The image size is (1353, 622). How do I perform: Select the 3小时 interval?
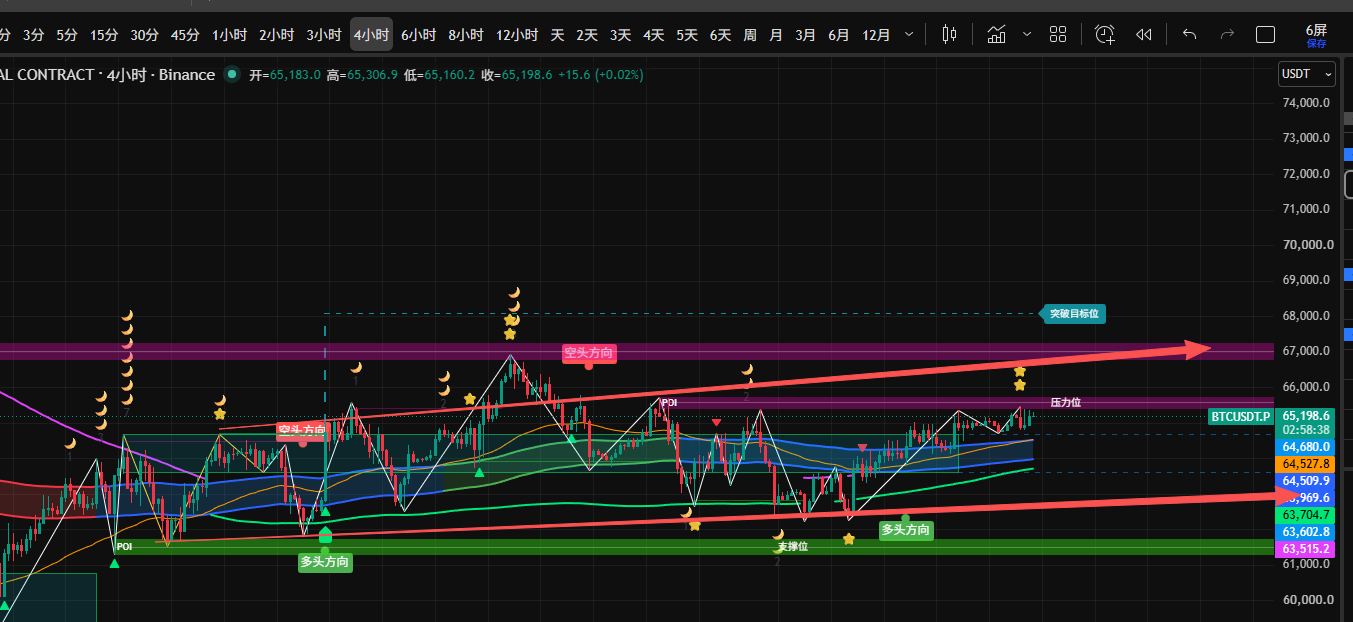[x=323, y=34]
